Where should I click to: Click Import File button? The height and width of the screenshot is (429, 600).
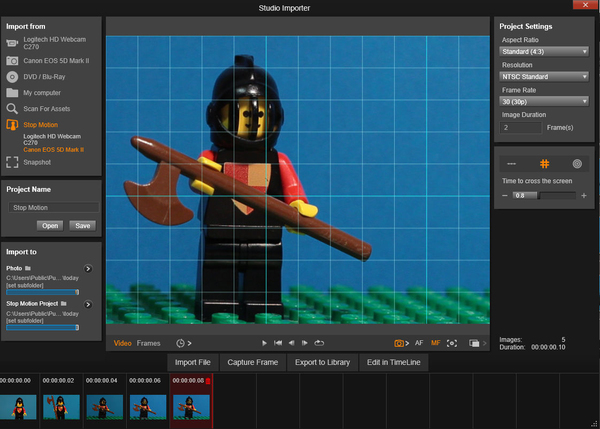point(193,362)
